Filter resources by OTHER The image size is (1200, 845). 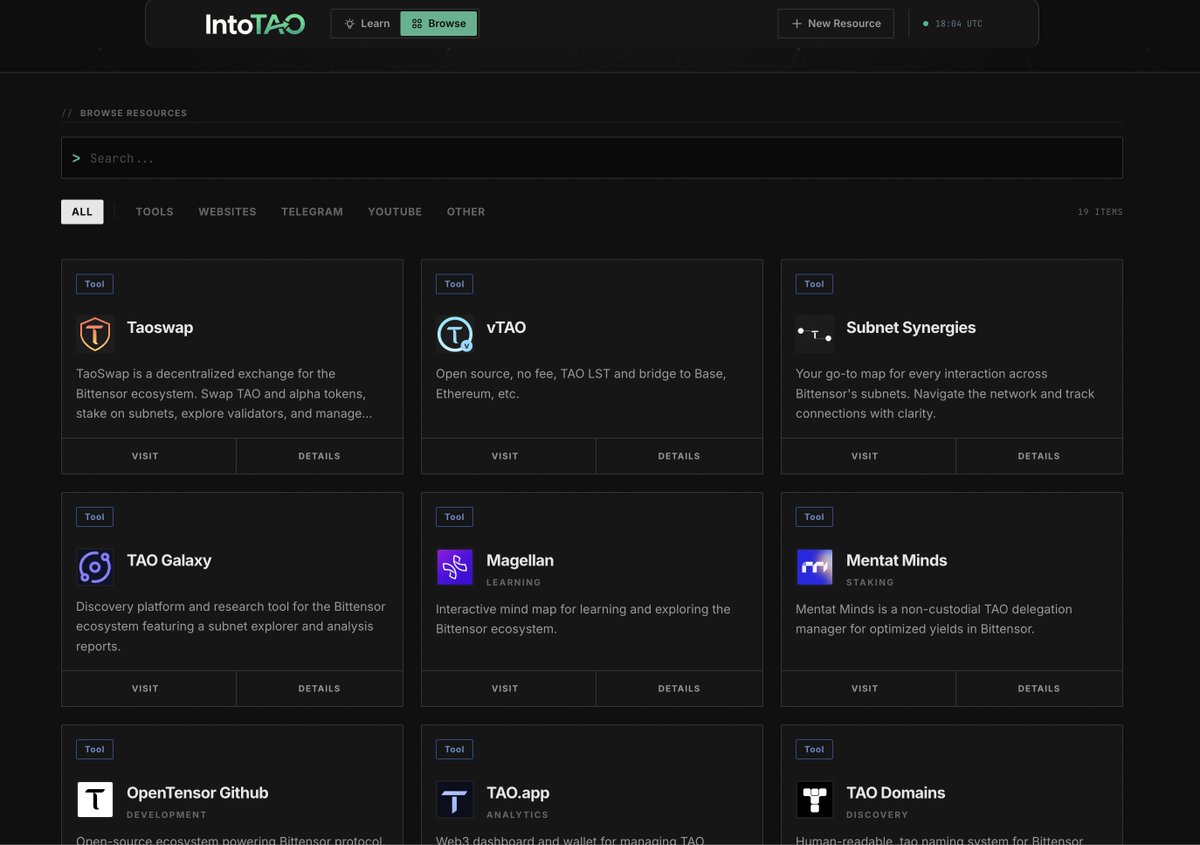coord(466,212)
